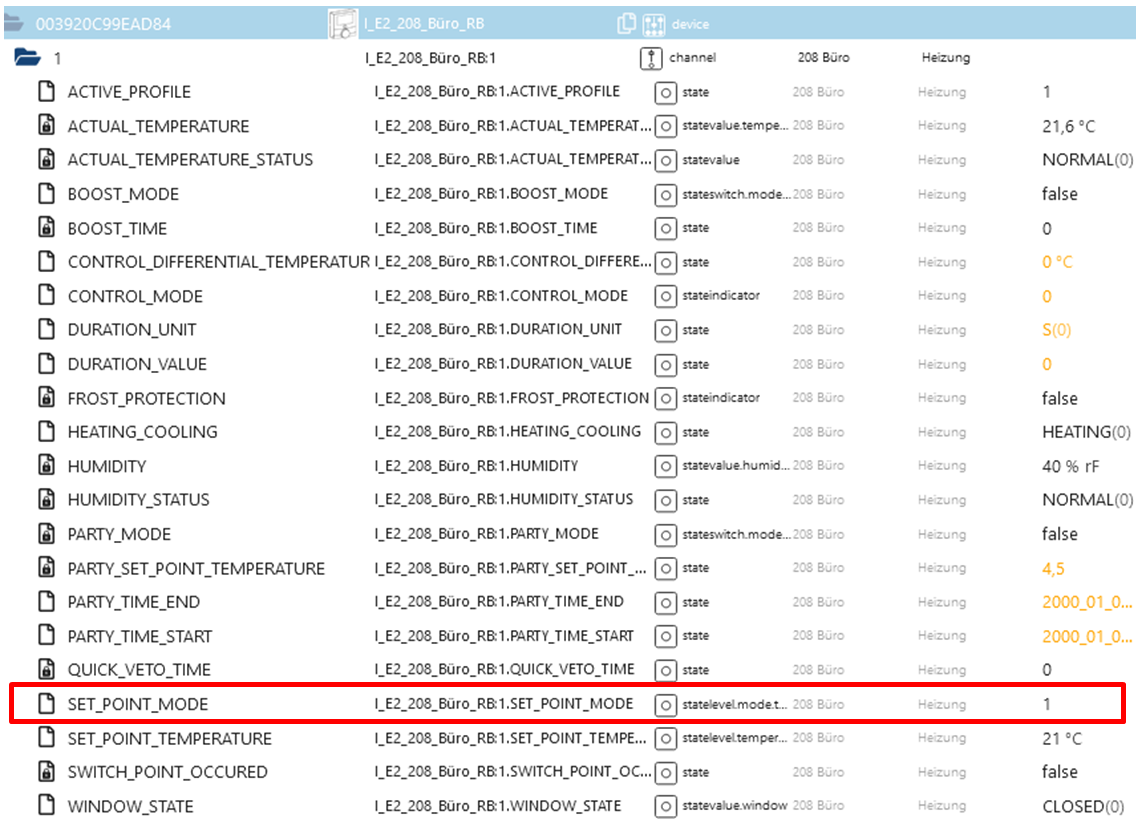
Task: Click the name I_E2_208_Büro_RB:1.QUICK_VETO_TIME
Action: coord(504,670)
